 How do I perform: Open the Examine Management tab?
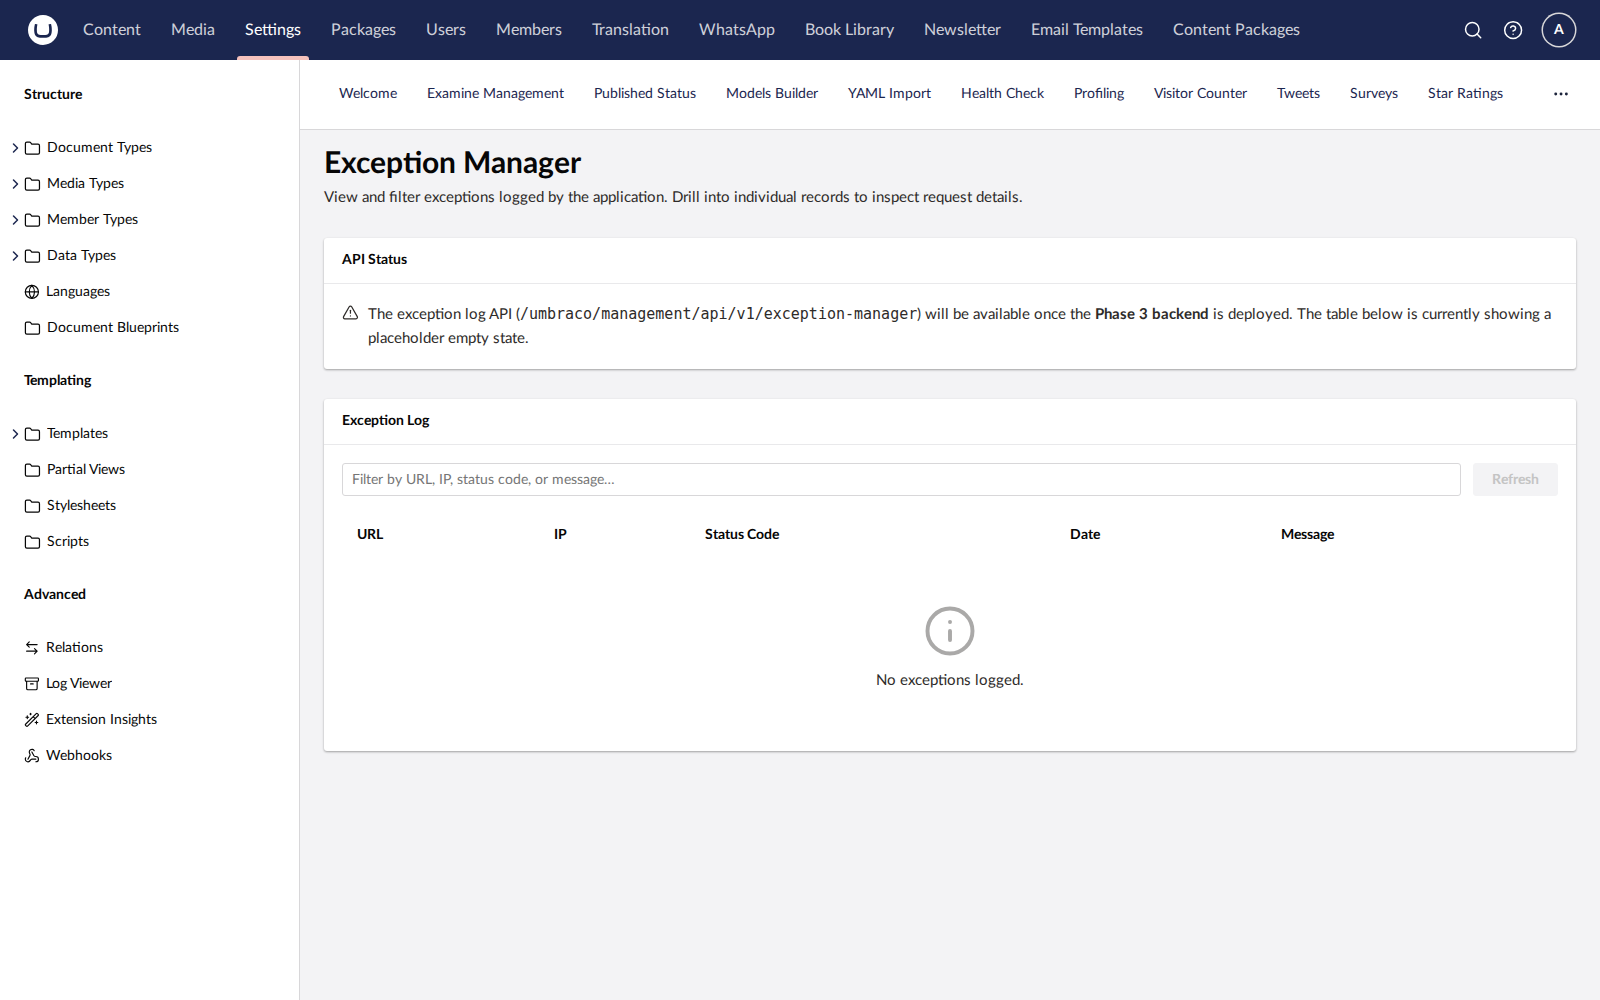495,94
